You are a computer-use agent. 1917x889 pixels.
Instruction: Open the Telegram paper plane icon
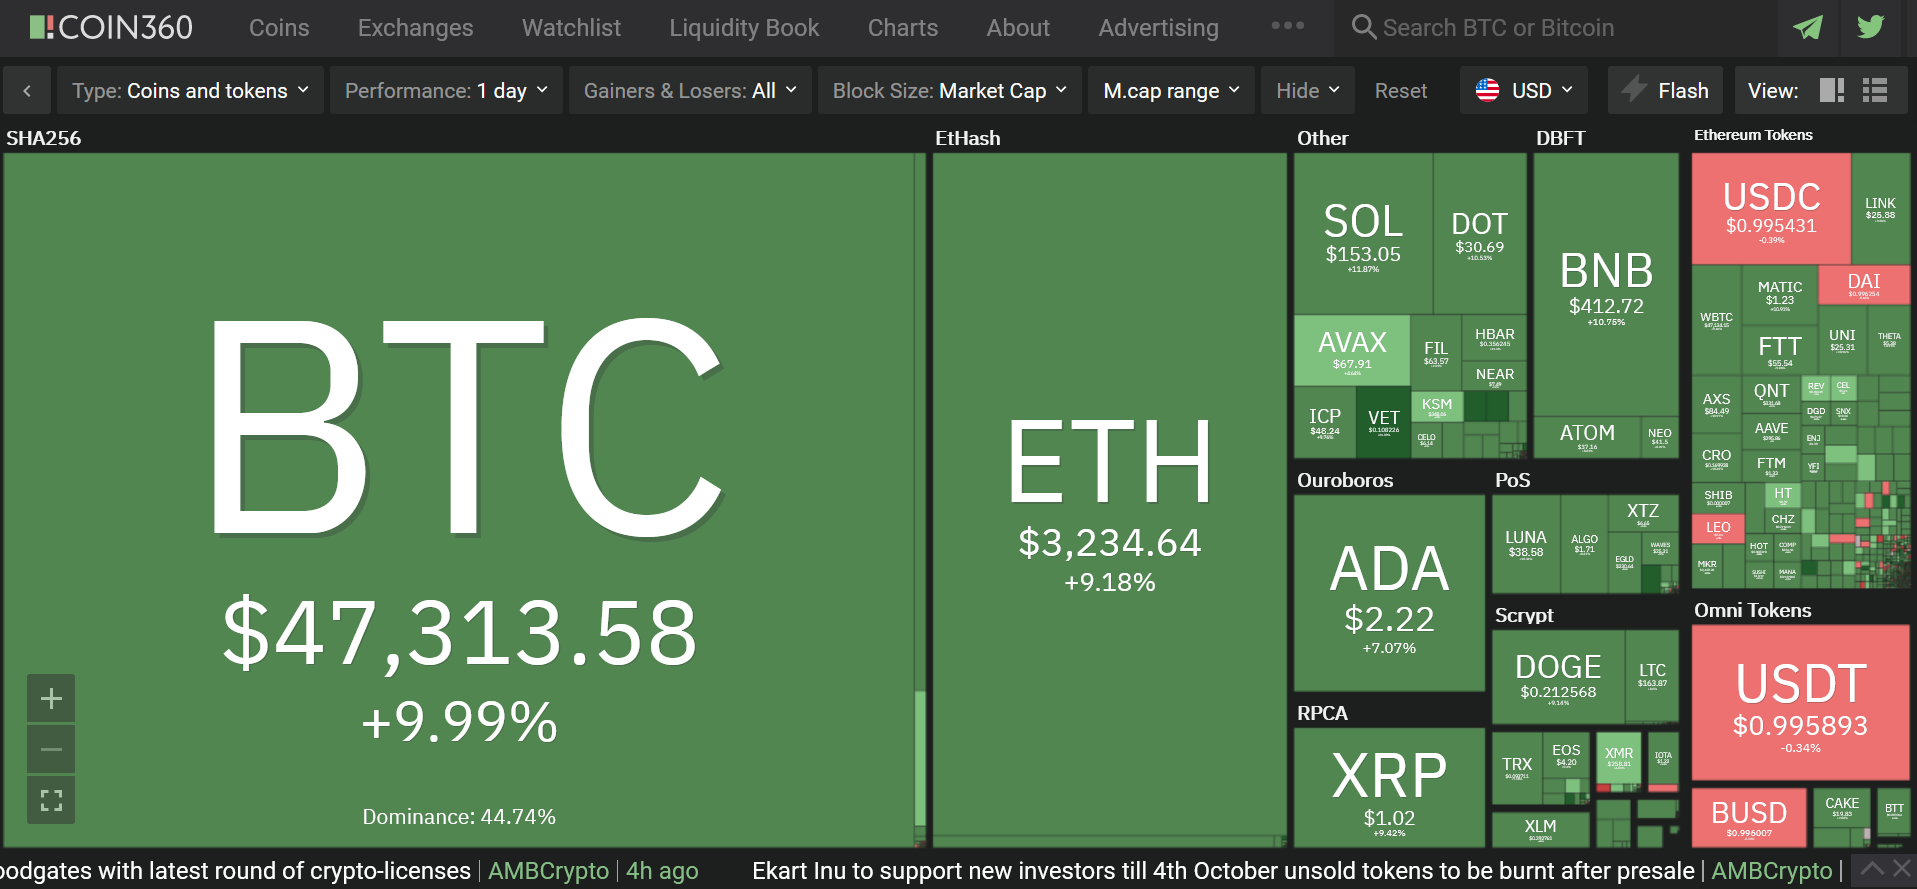coord(1808,28)
